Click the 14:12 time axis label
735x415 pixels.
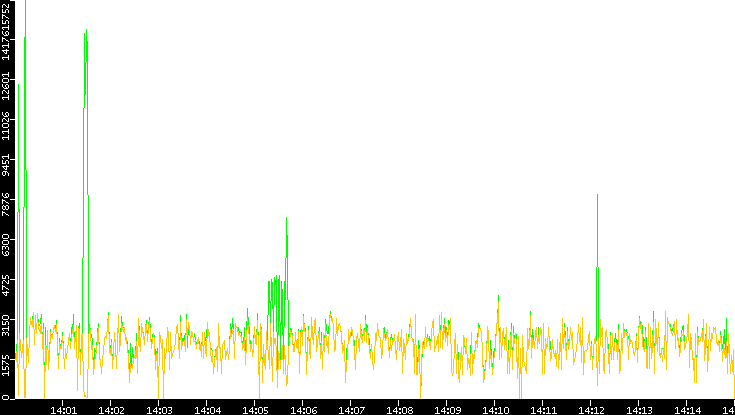pos(592,411)
